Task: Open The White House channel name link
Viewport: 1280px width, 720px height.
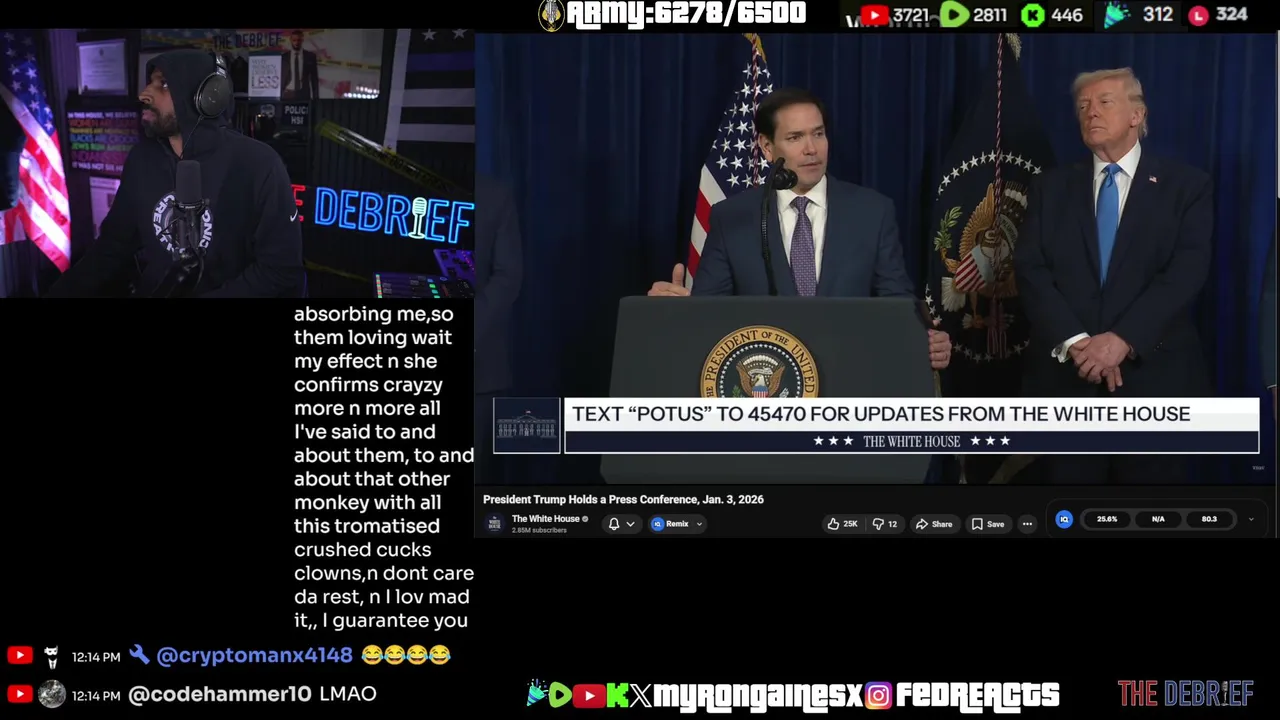Action: coord(545,519)
